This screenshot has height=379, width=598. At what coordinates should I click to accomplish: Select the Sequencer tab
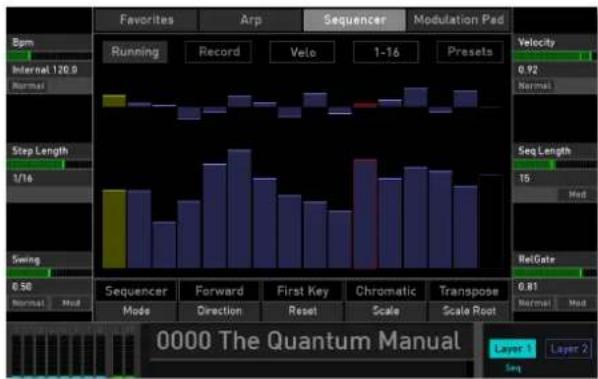click(355, 20)
